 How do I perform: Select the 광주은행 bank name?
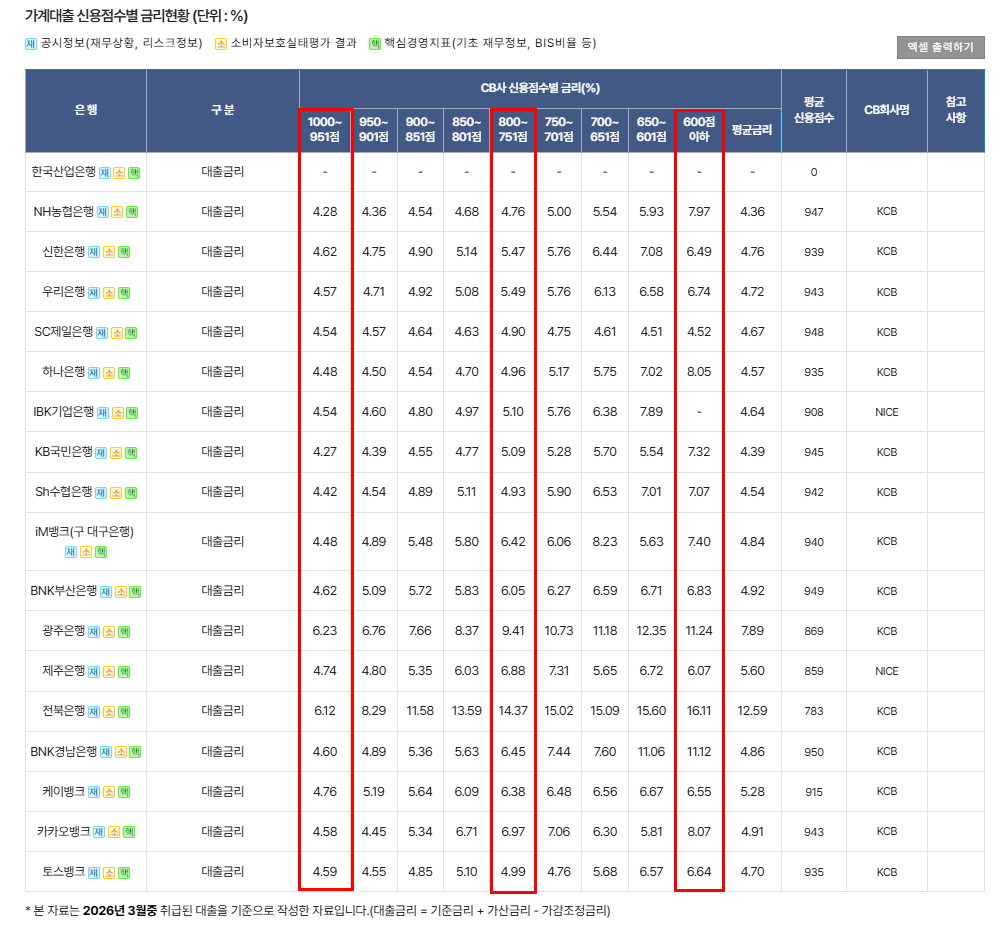63,631
